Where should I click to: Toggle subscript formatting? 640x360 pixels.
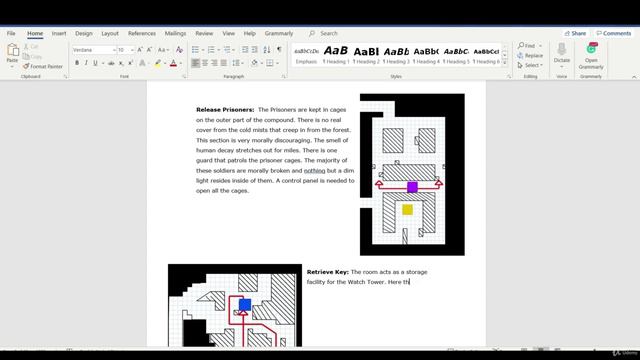[121, 63]
